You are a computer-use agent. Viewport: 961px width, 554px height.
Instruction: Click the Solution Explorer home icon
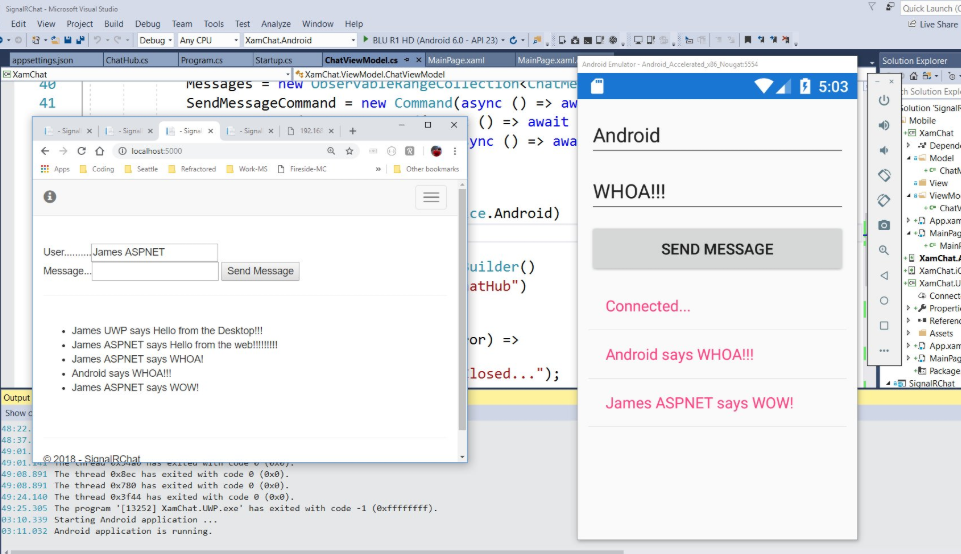pyautogui.click(x=914, y=76)
